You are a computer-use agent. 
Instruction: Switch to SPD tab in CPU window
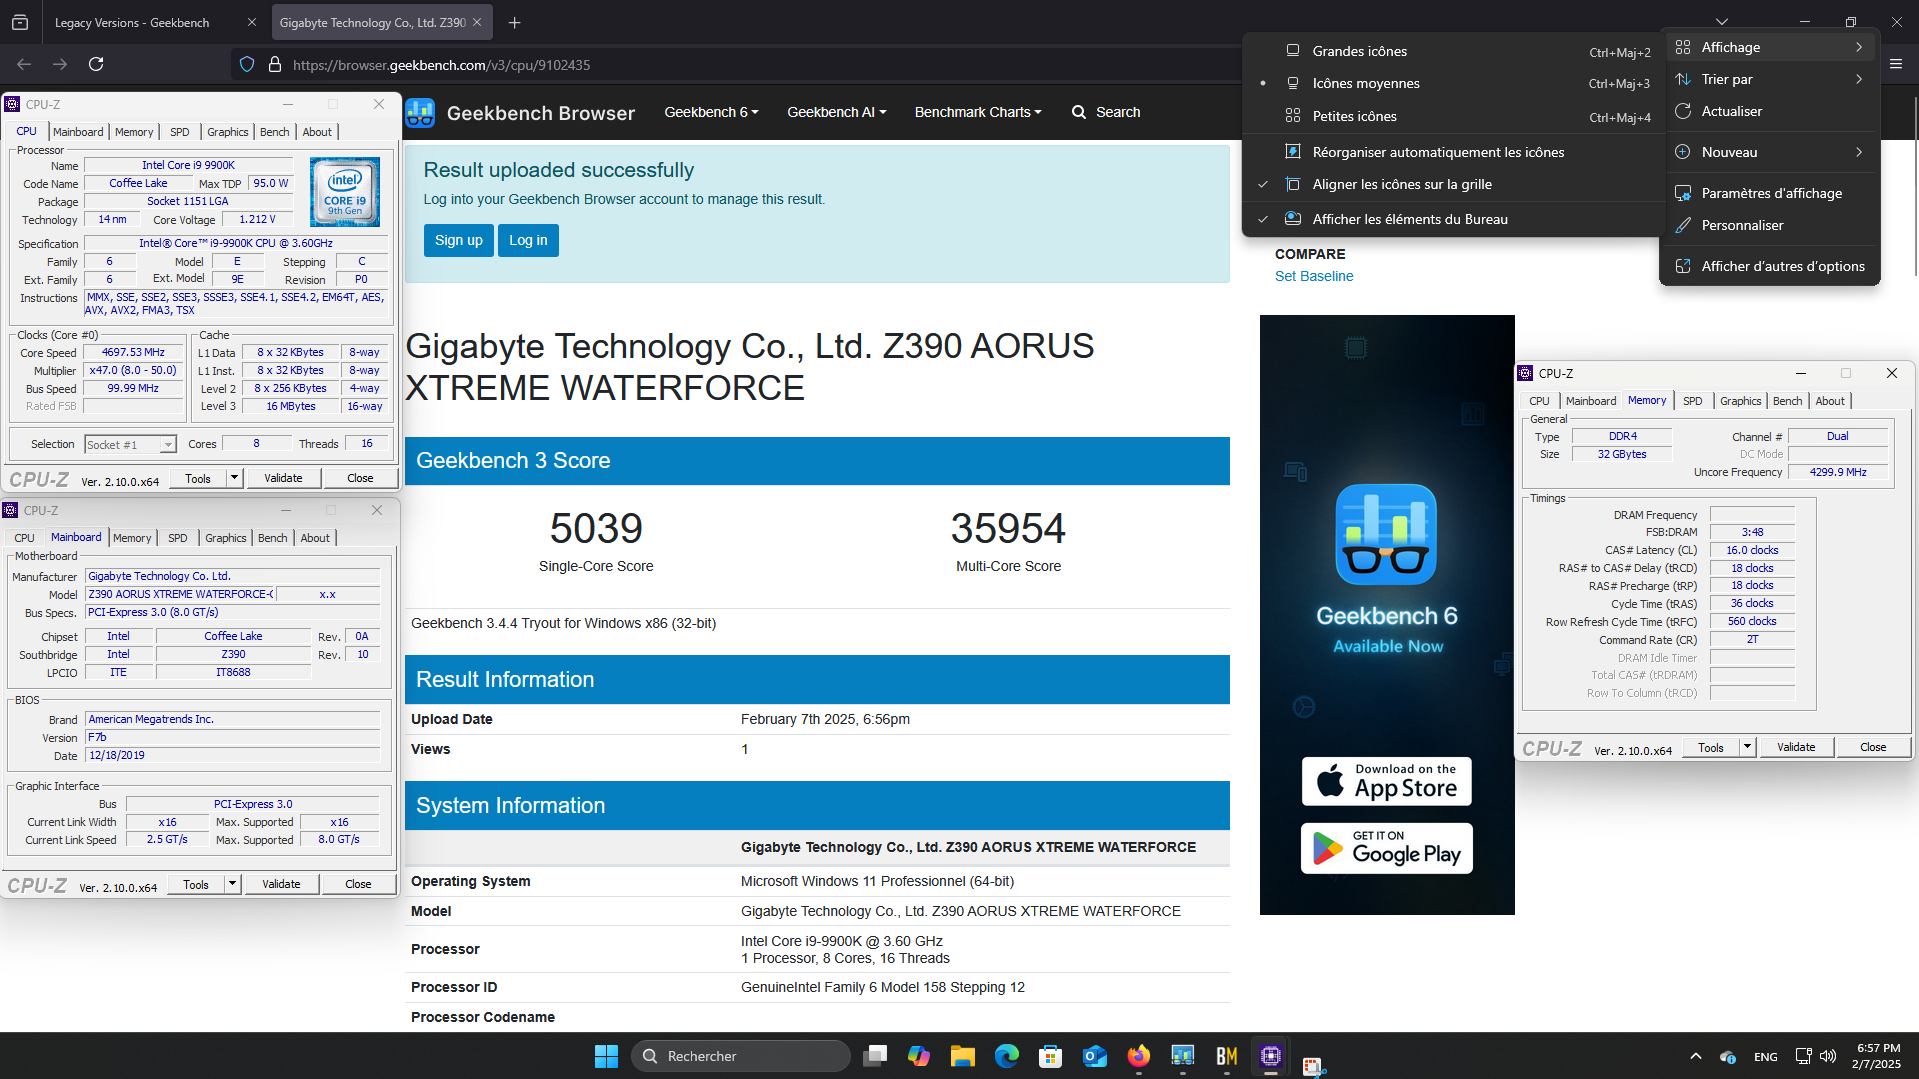(x=180, y=132)
